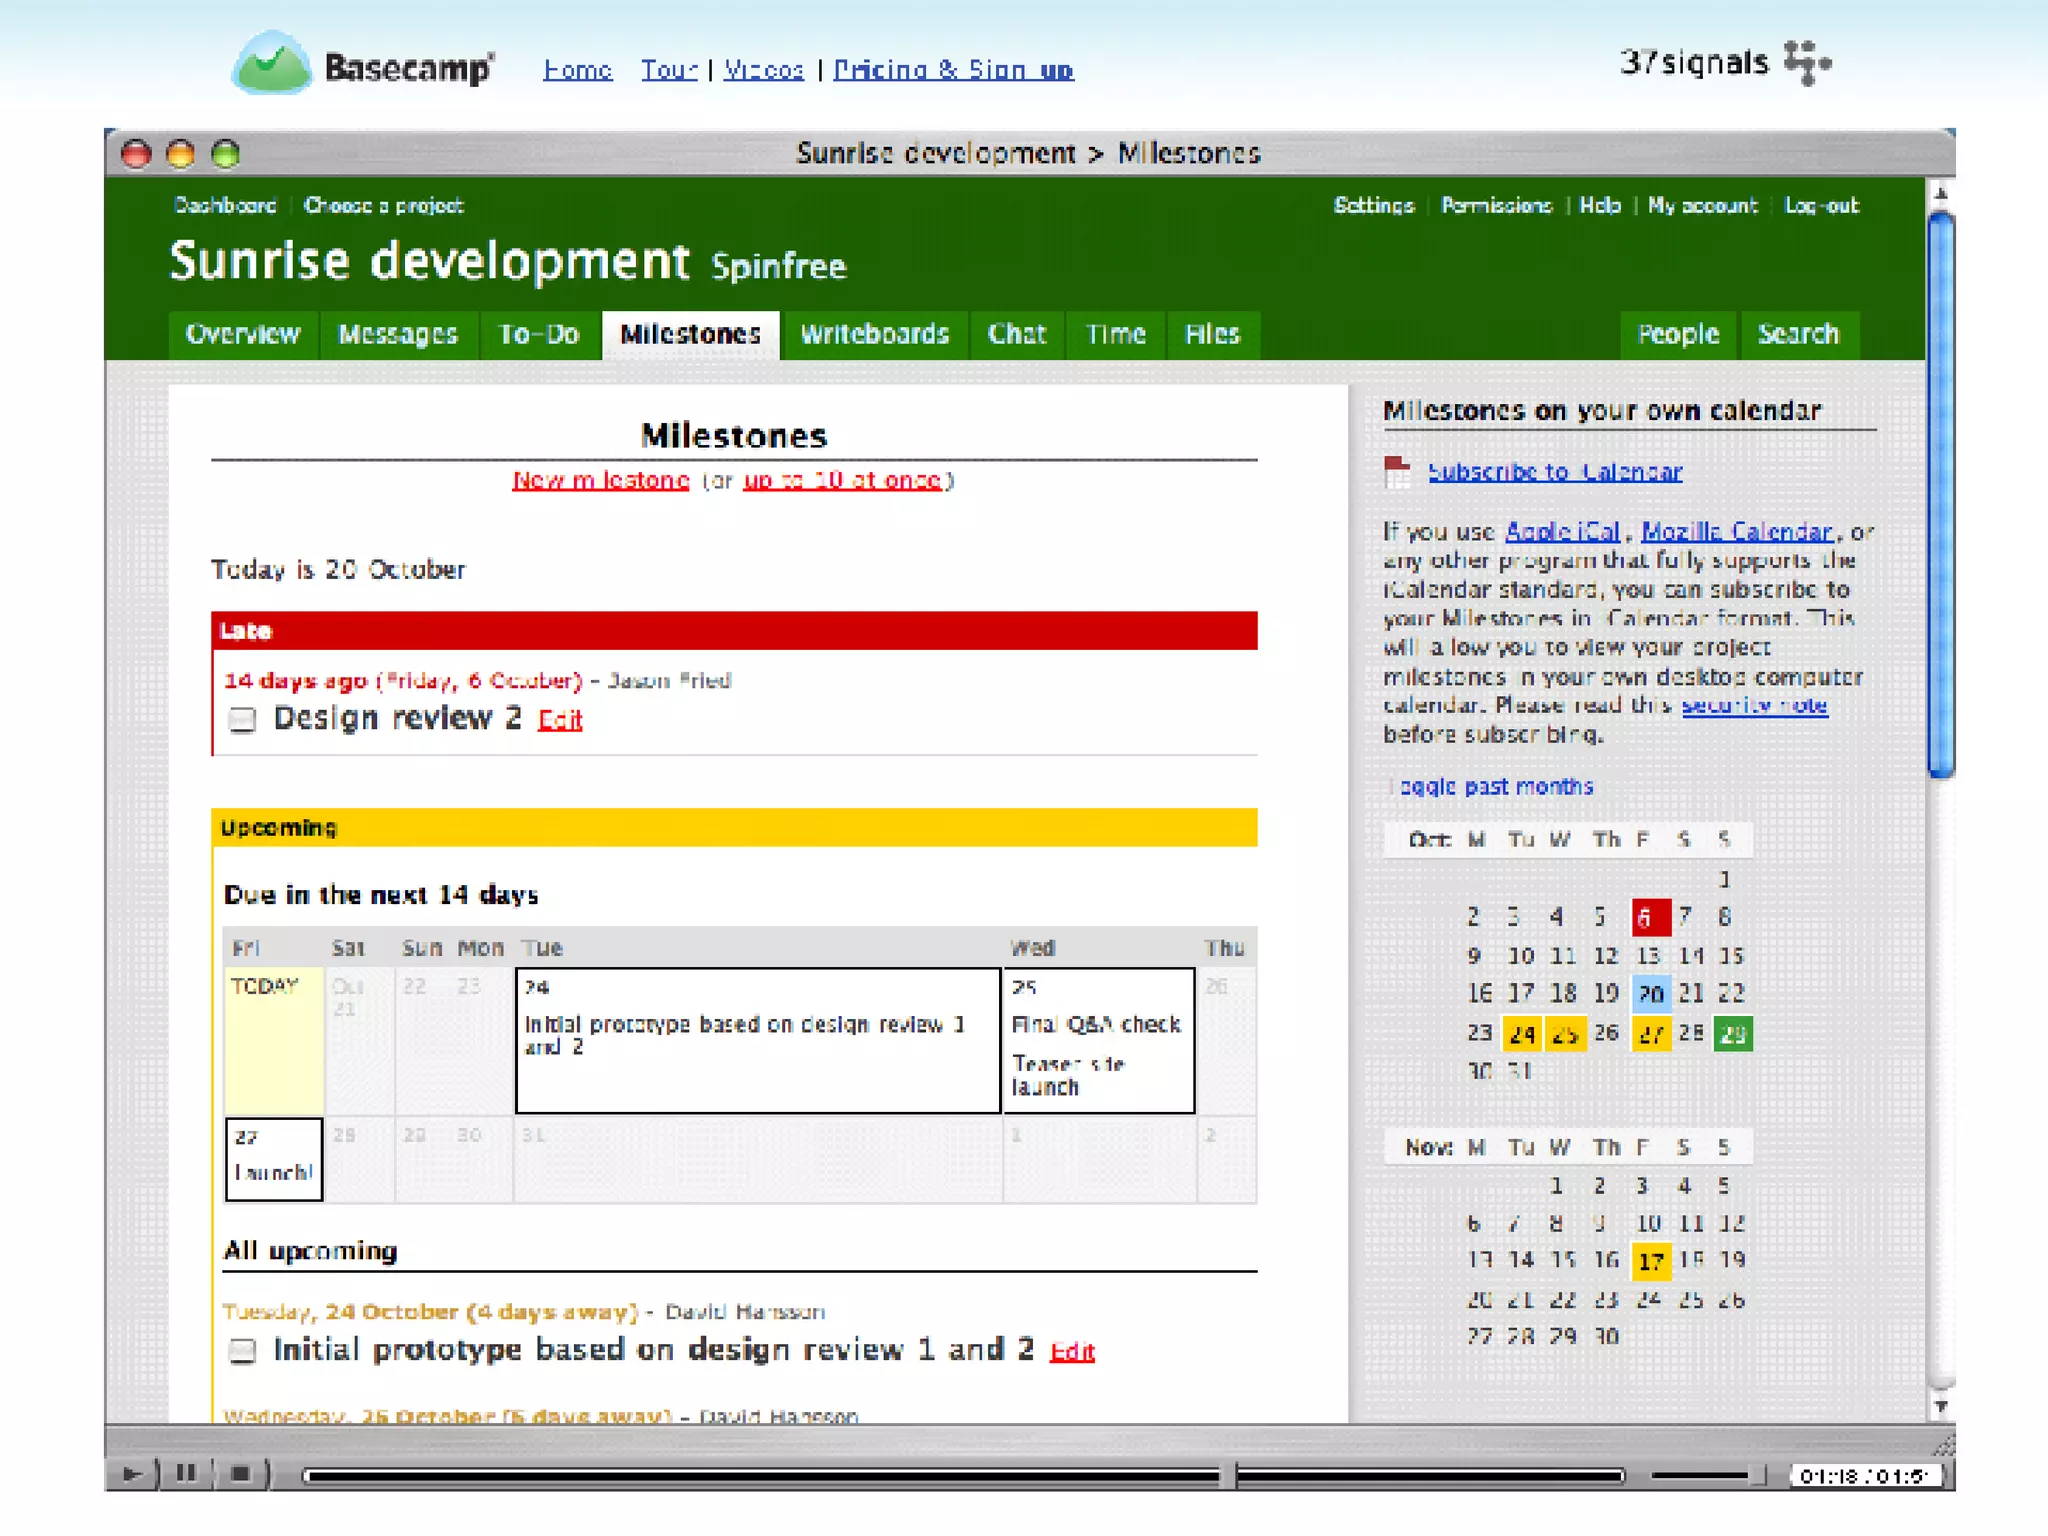Screen dimensions: 2048x1536
Task: Click the scrollbar down arrow
Action: click(1940, 1406)
